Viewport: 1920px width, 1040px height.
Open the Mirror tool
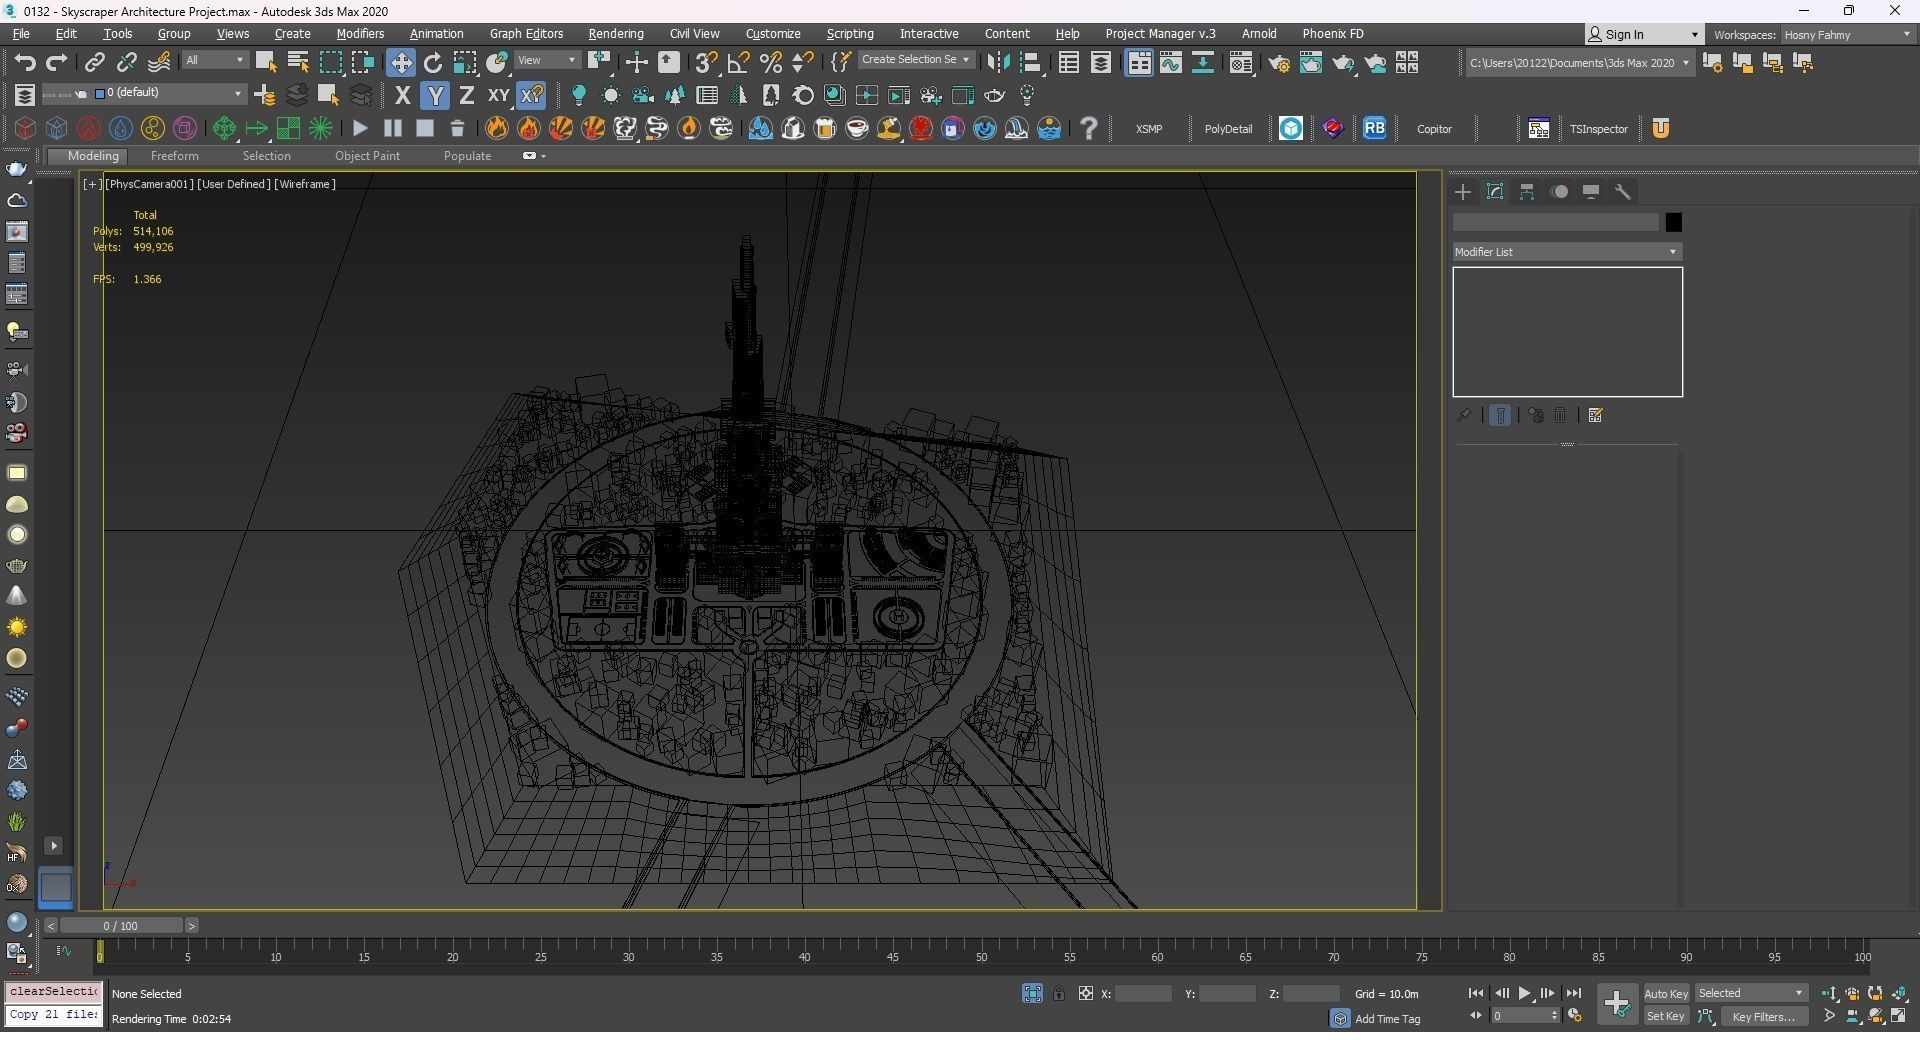[x=997, y=62]
